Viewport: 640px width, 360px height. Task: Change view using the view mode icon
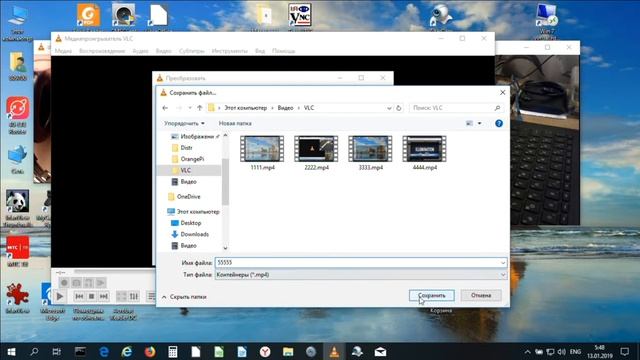(x=469, y=123)
